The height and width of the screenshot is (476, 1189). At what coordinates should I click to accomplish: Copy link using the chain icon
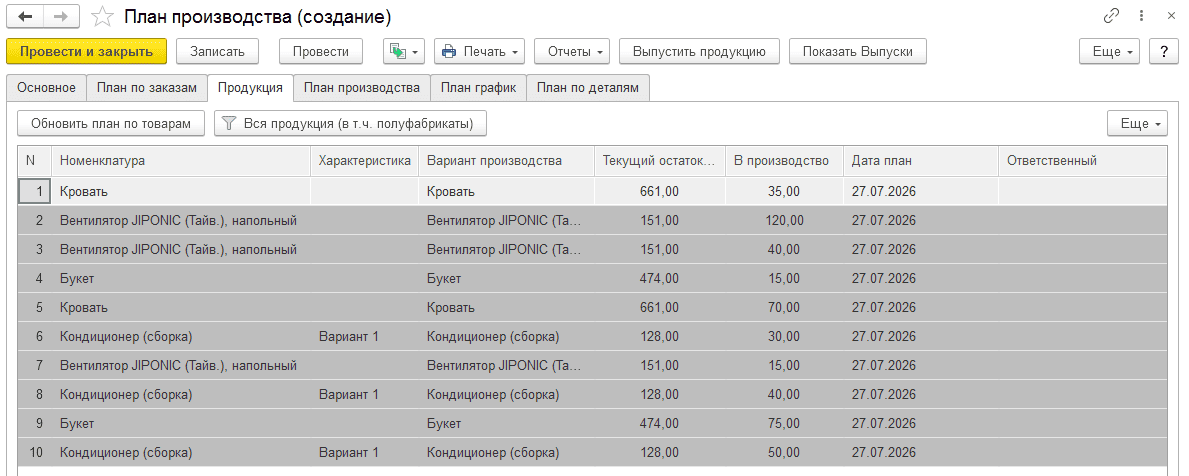[x=1112, y=16]
